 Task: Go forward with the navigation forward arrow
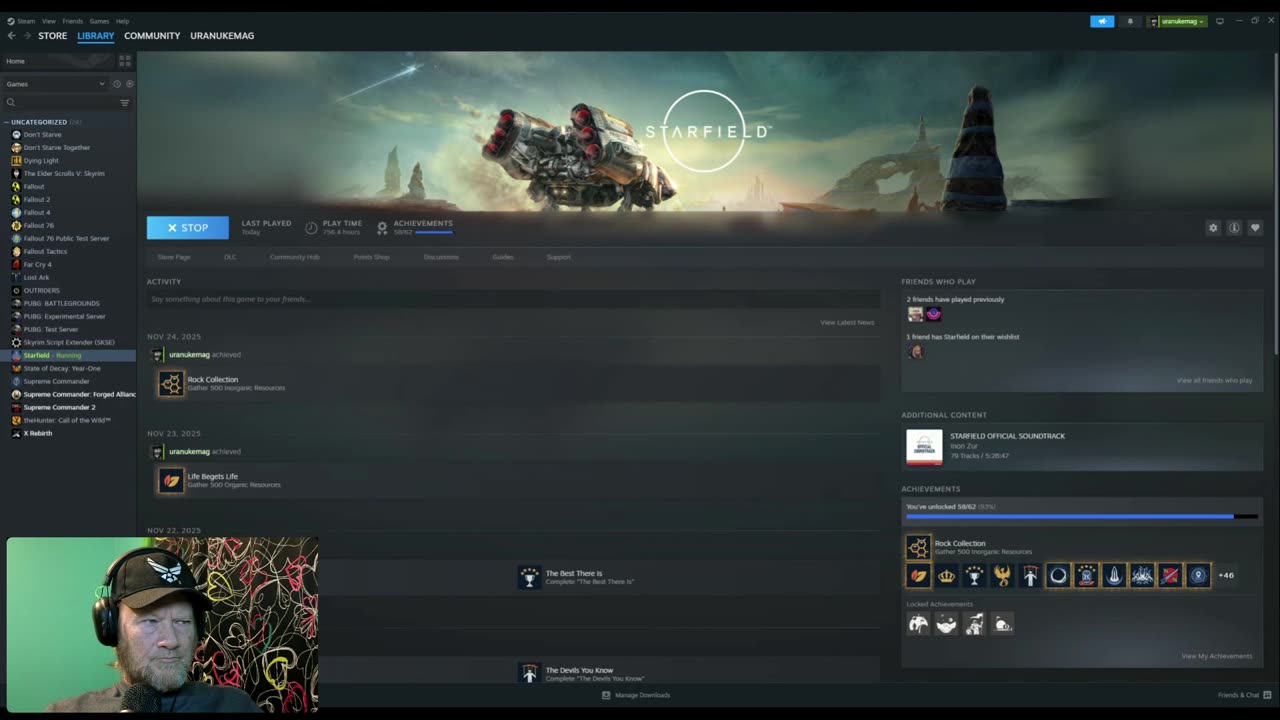click(27, 35)
